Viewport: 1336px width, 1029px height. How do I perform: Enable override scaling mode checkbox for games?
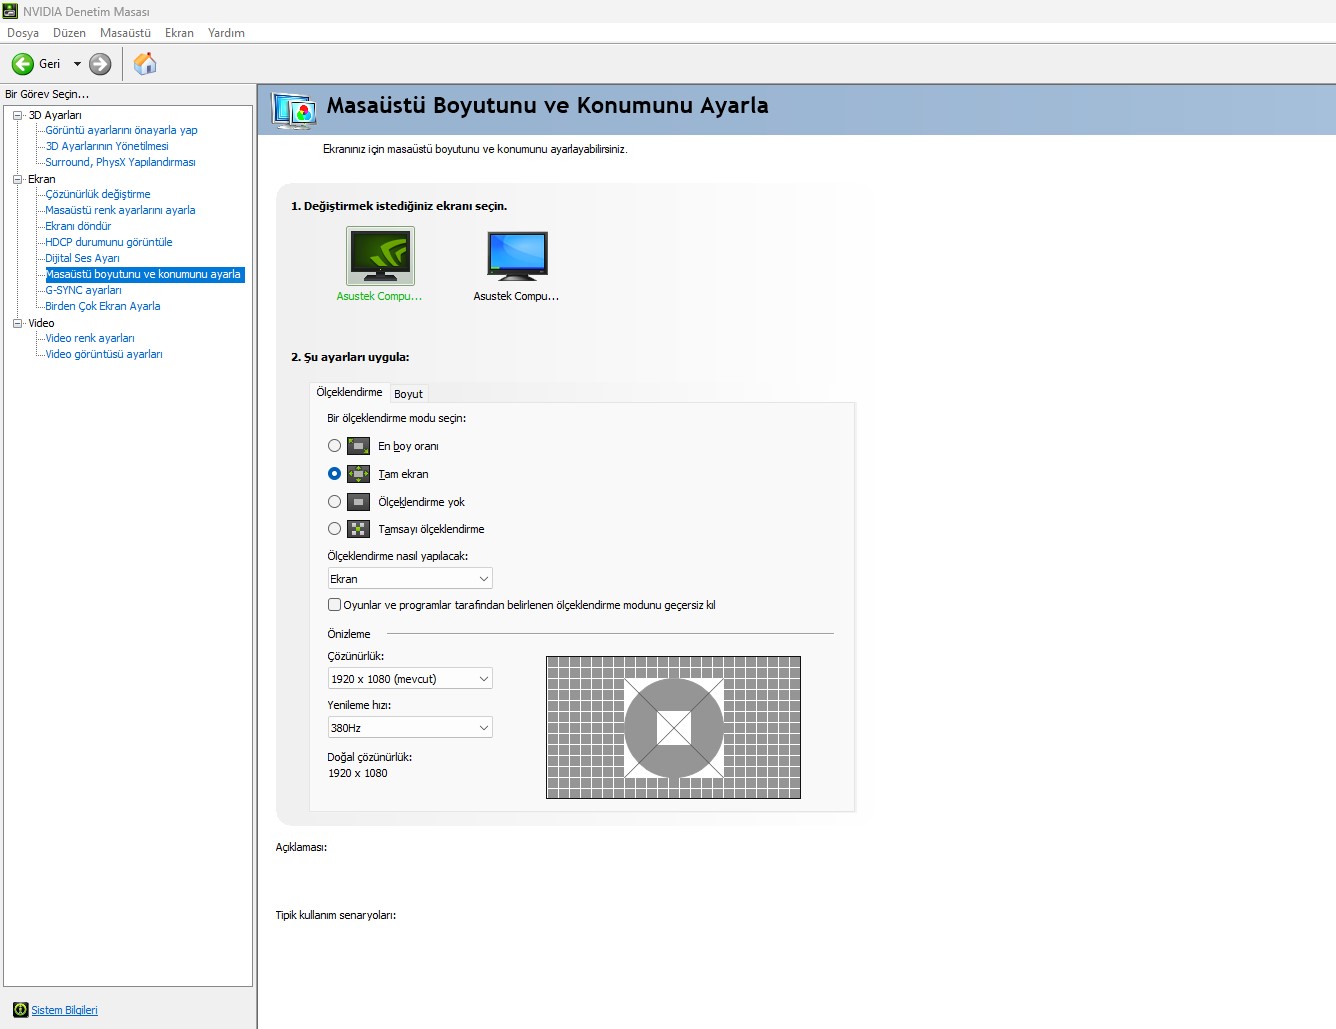point(334,605)
